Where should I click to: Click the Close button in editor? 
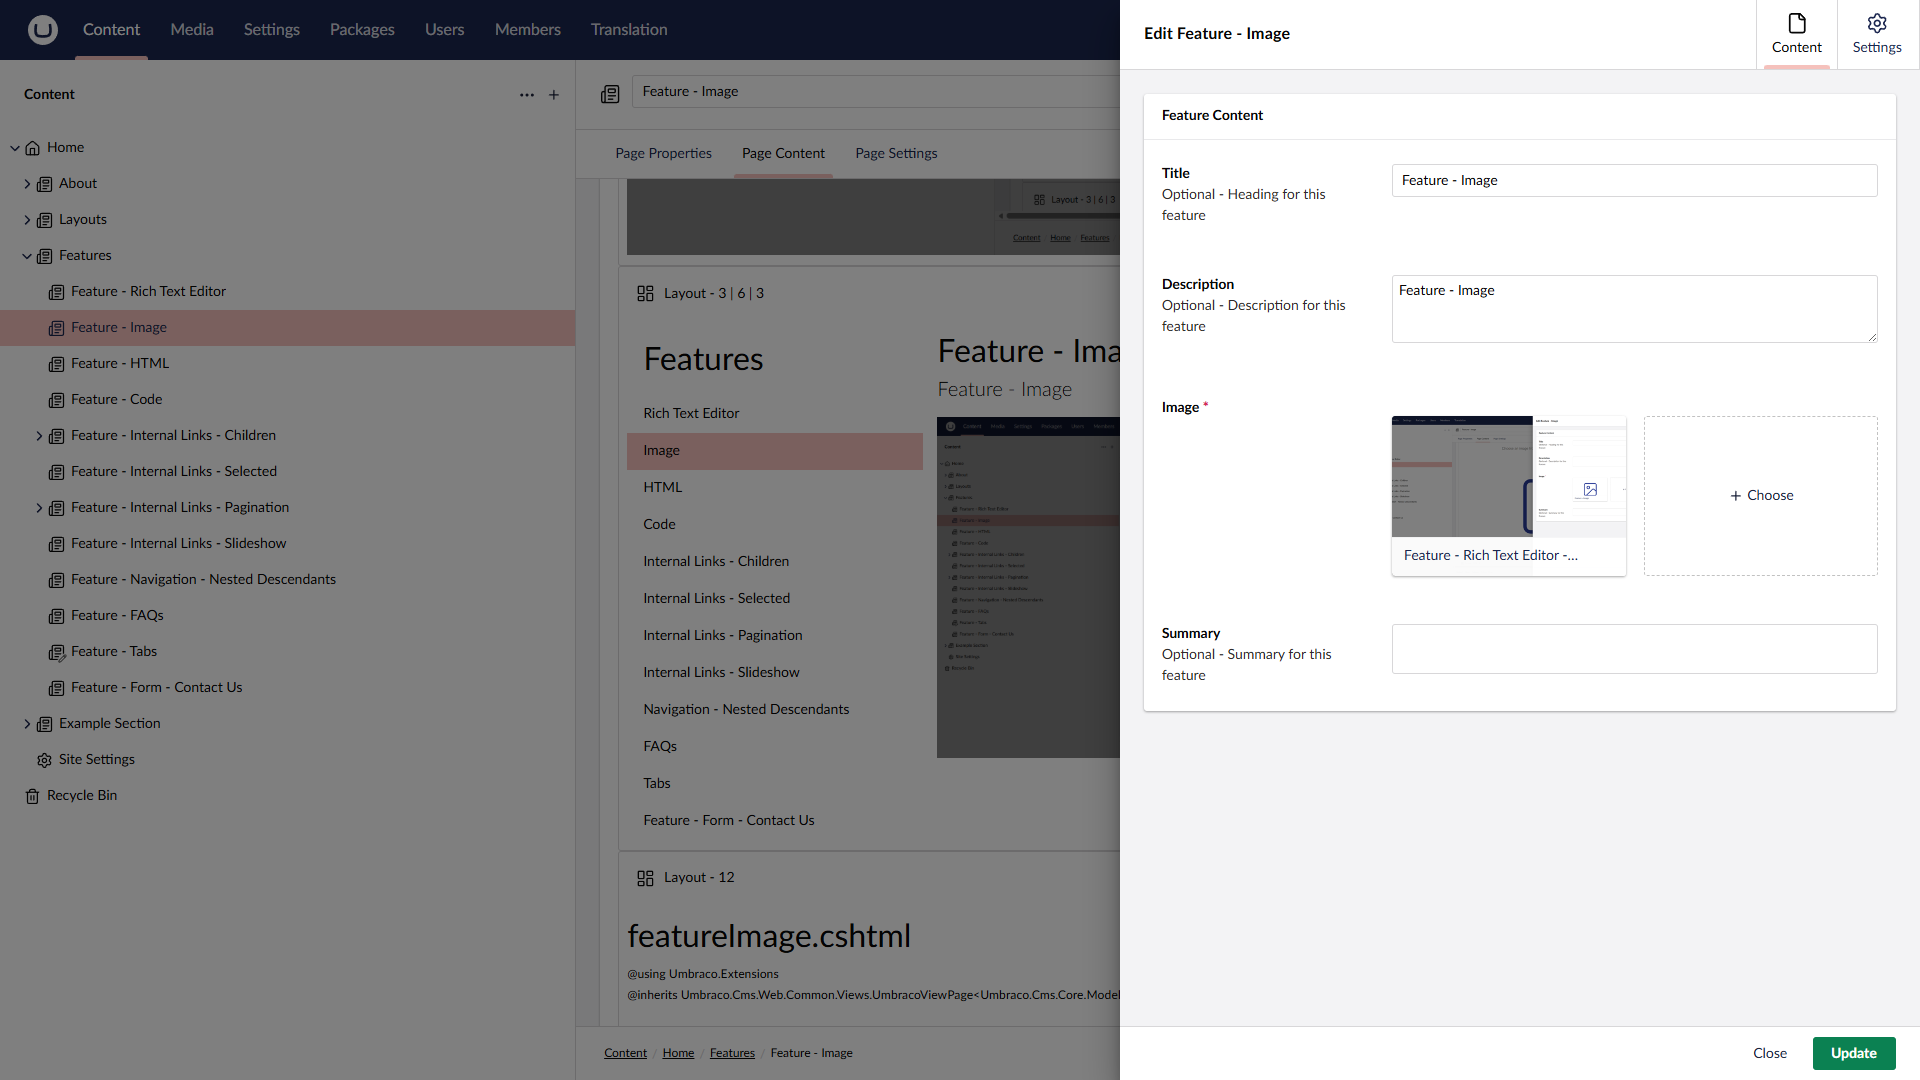(1769, 1053)
